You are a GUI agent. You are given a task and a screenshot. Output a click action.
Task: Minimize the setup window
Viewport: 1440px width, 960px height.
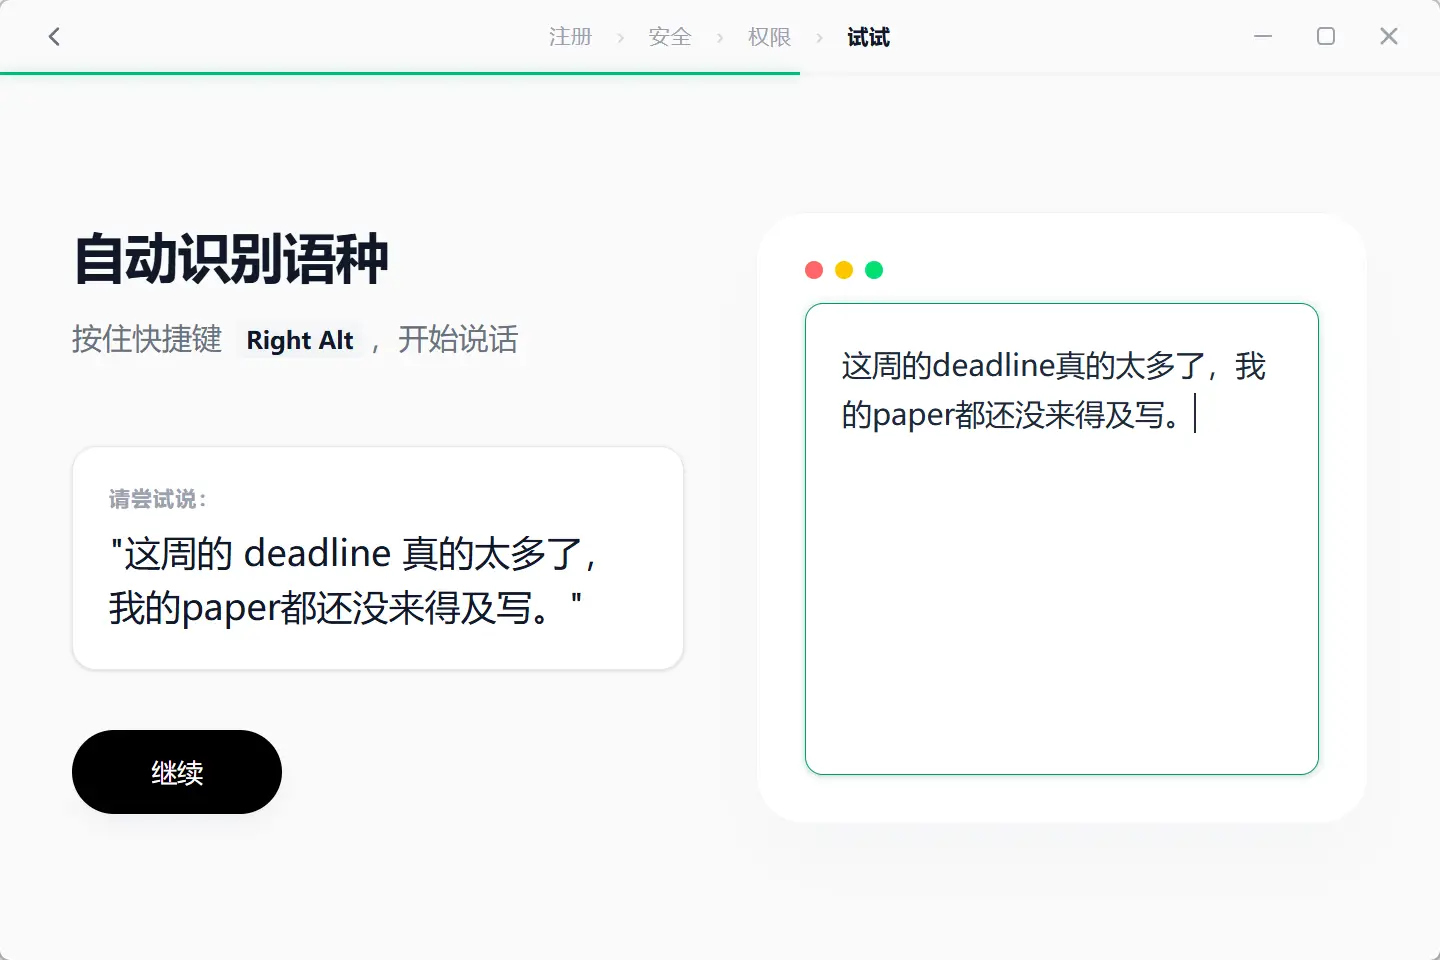[1263, 37]
